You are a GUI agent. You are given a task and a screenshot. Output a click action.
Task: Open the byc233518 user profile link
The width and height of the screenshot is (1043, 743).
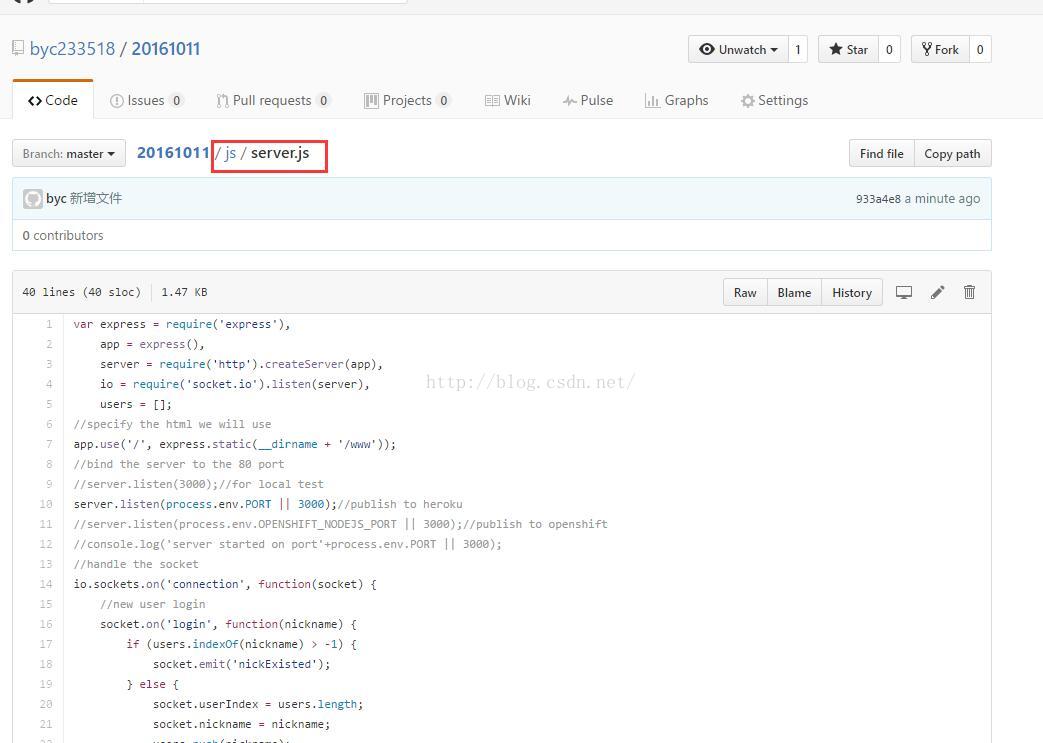point(73,49)
